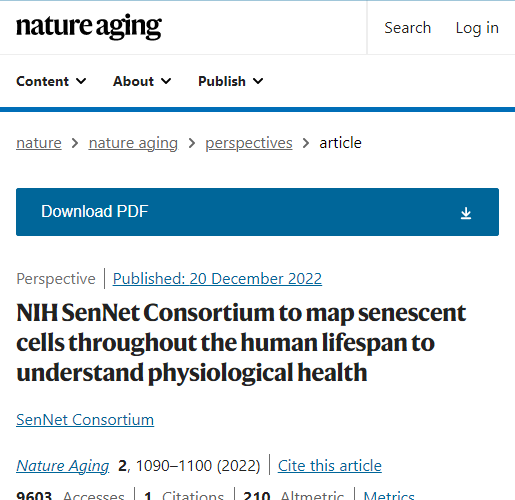
Task: Open the Metrics link
Action: coord(389,495)
